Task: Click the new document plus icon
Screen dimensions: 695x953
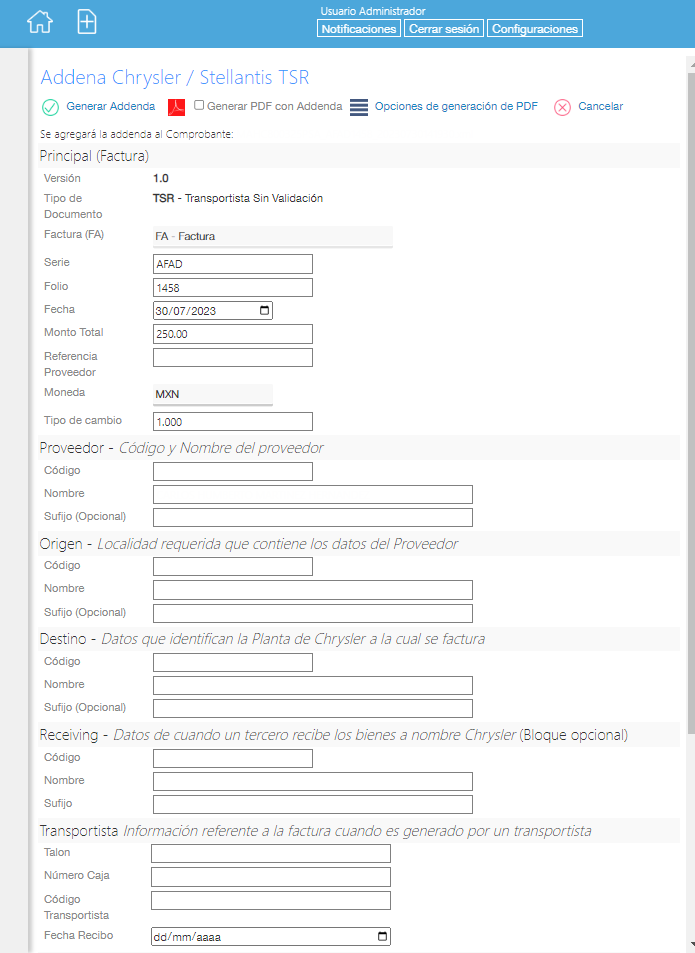Action: [x=87, y=22]
